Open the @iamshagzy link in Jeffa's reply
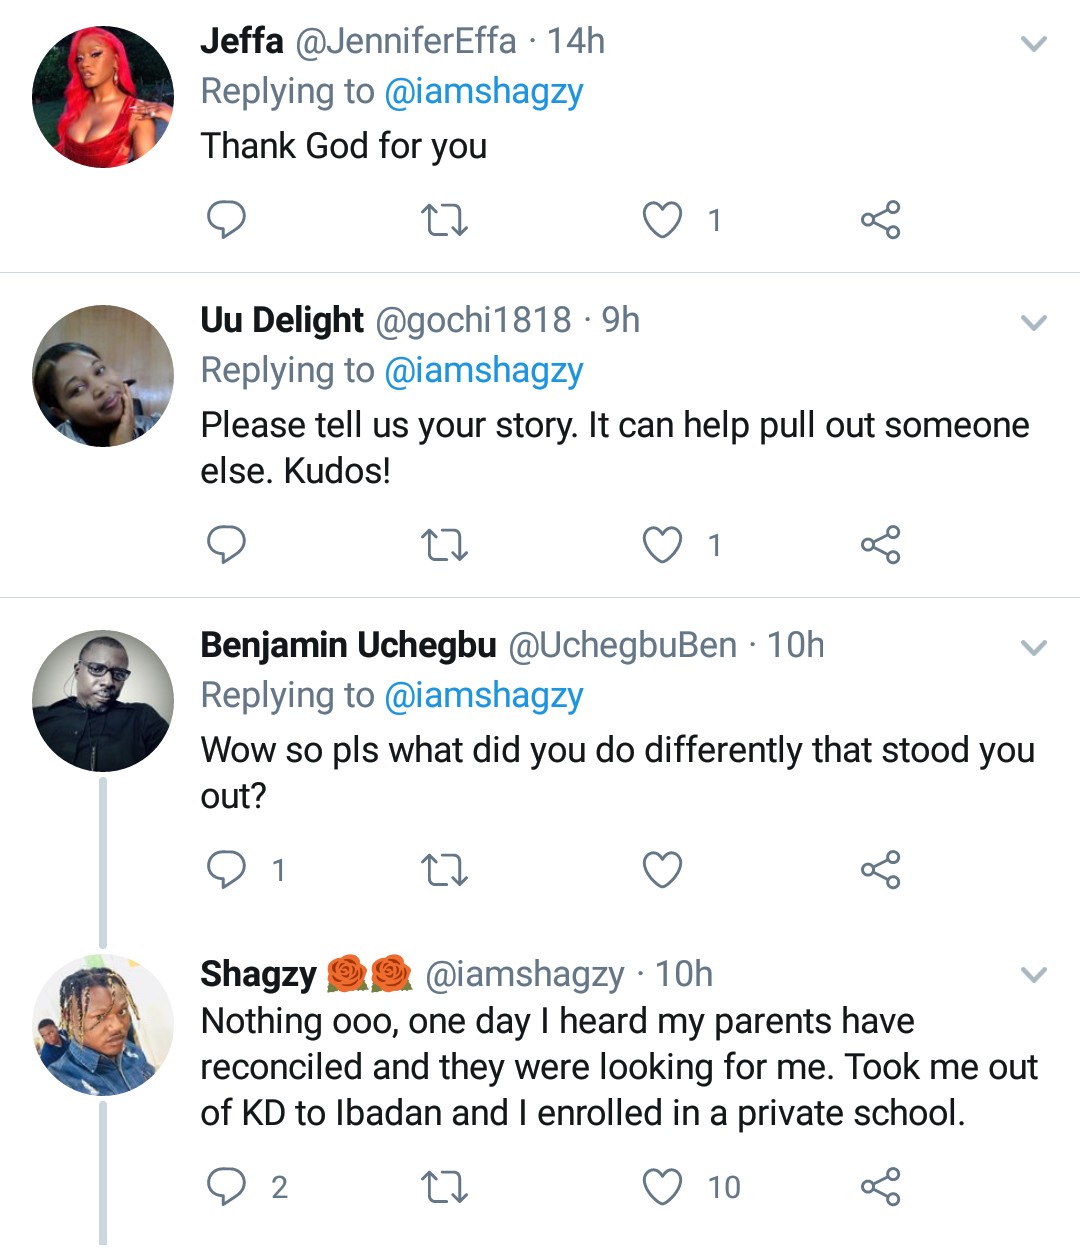Image resolution: width=1080 pixels, height=1249 pixels. click(483, 92)
